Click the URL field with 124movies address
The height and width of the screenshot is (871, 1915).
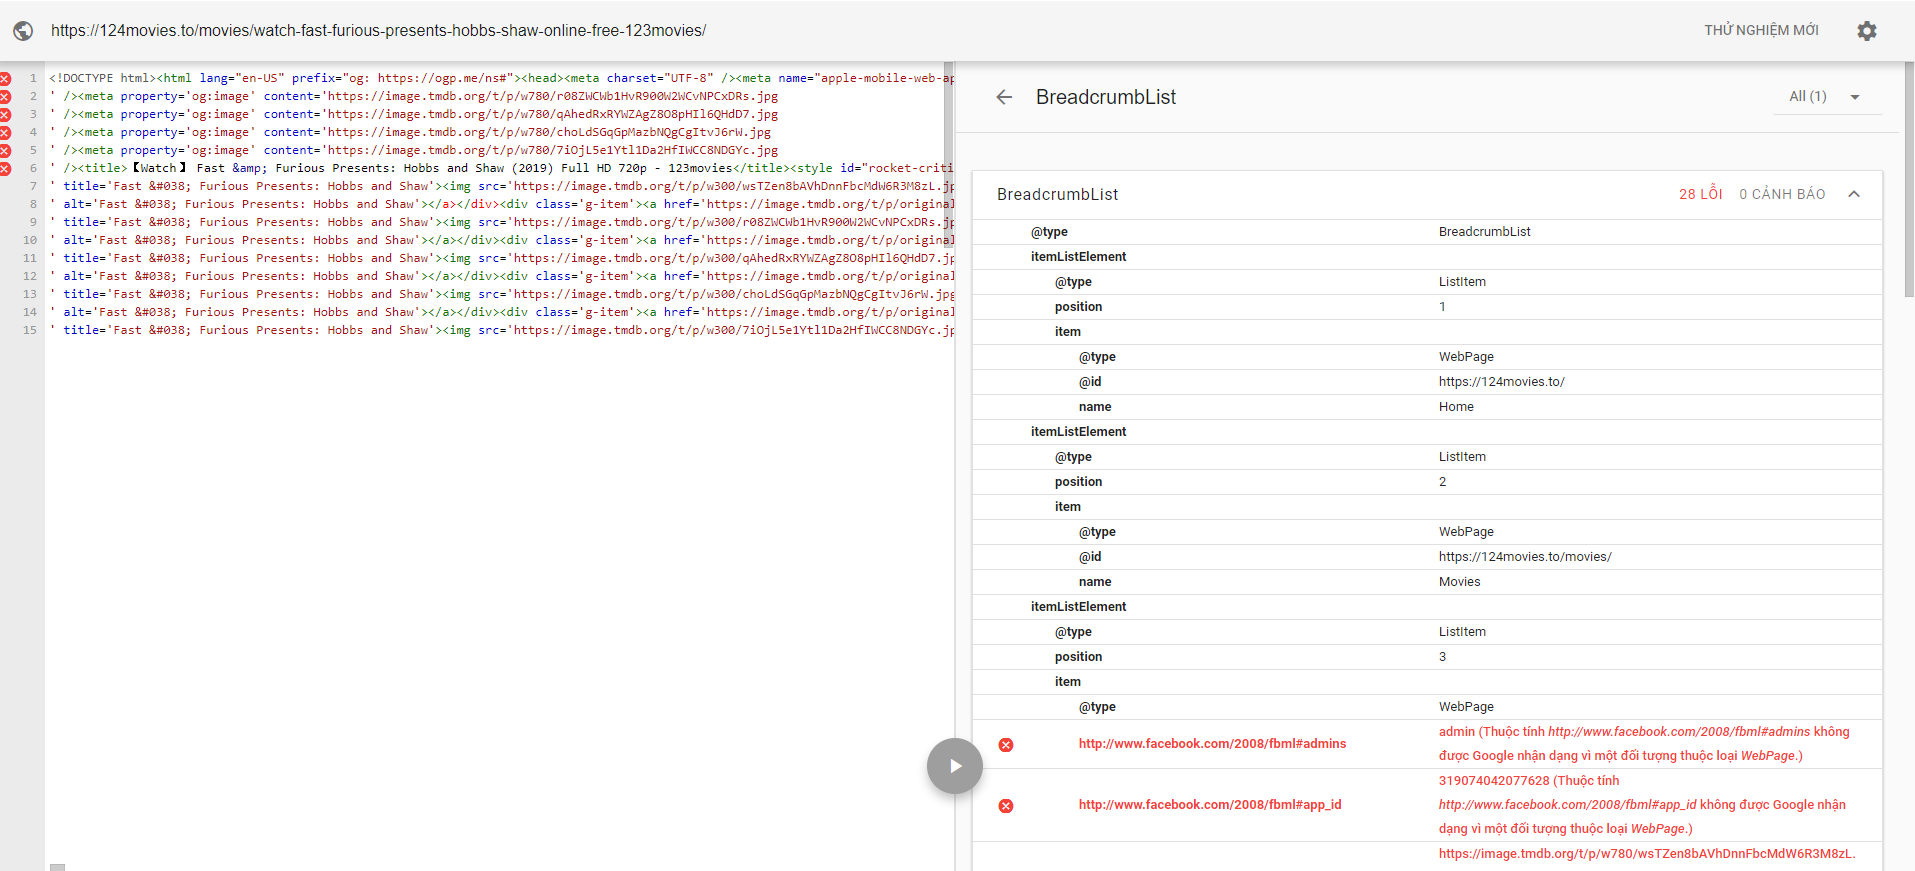point(379,31)
